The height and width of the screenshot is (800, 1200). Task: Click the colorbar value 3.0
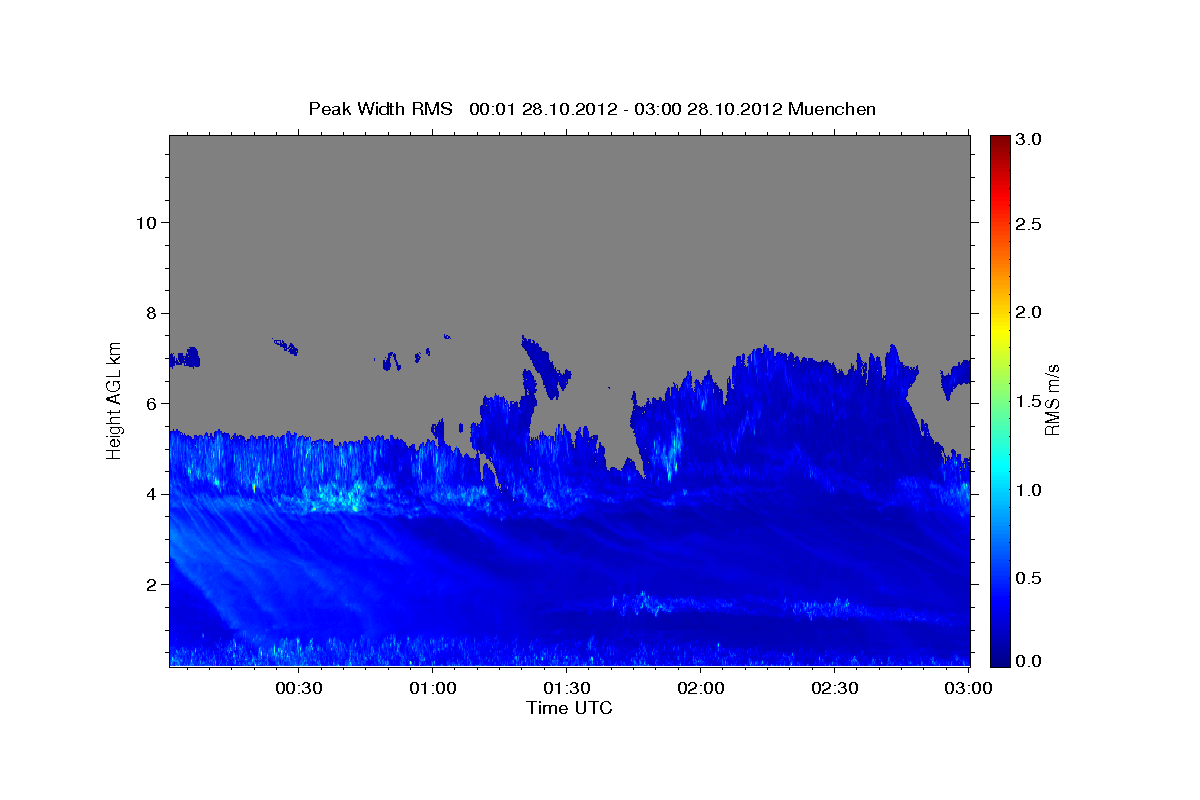pyautogui.click(x=1028, y=140)
